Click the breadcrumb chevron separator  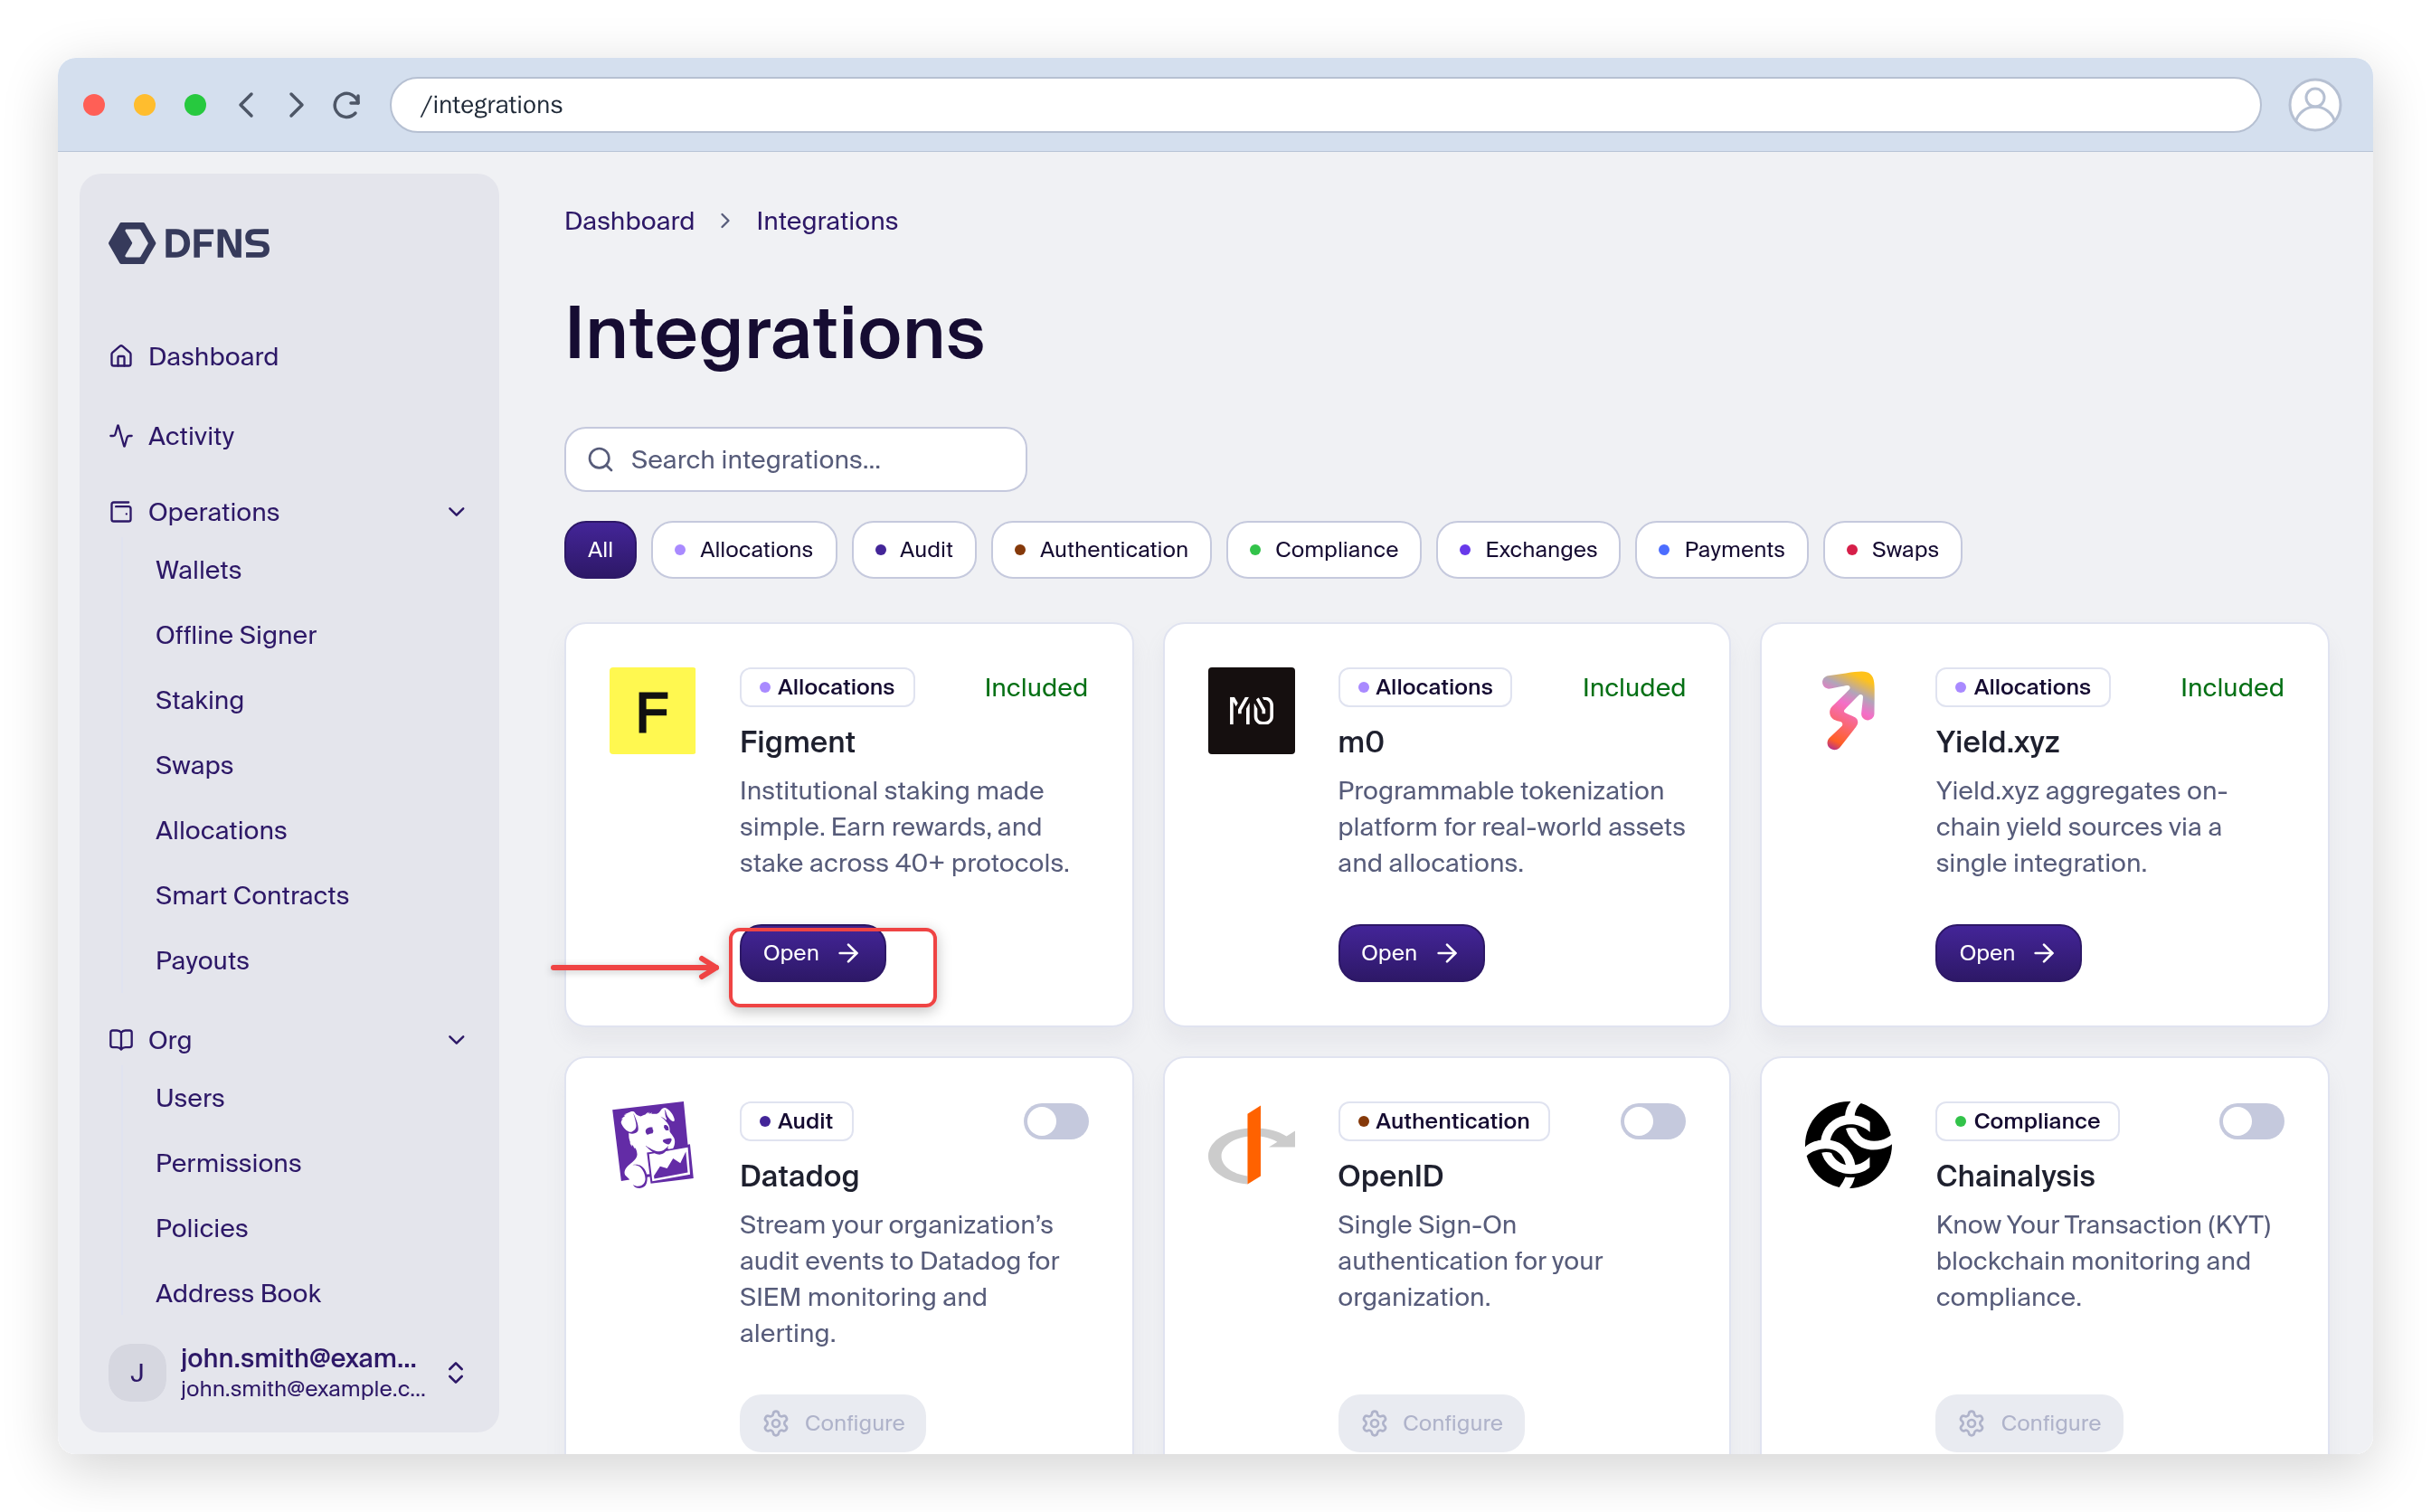click(725, 221)
